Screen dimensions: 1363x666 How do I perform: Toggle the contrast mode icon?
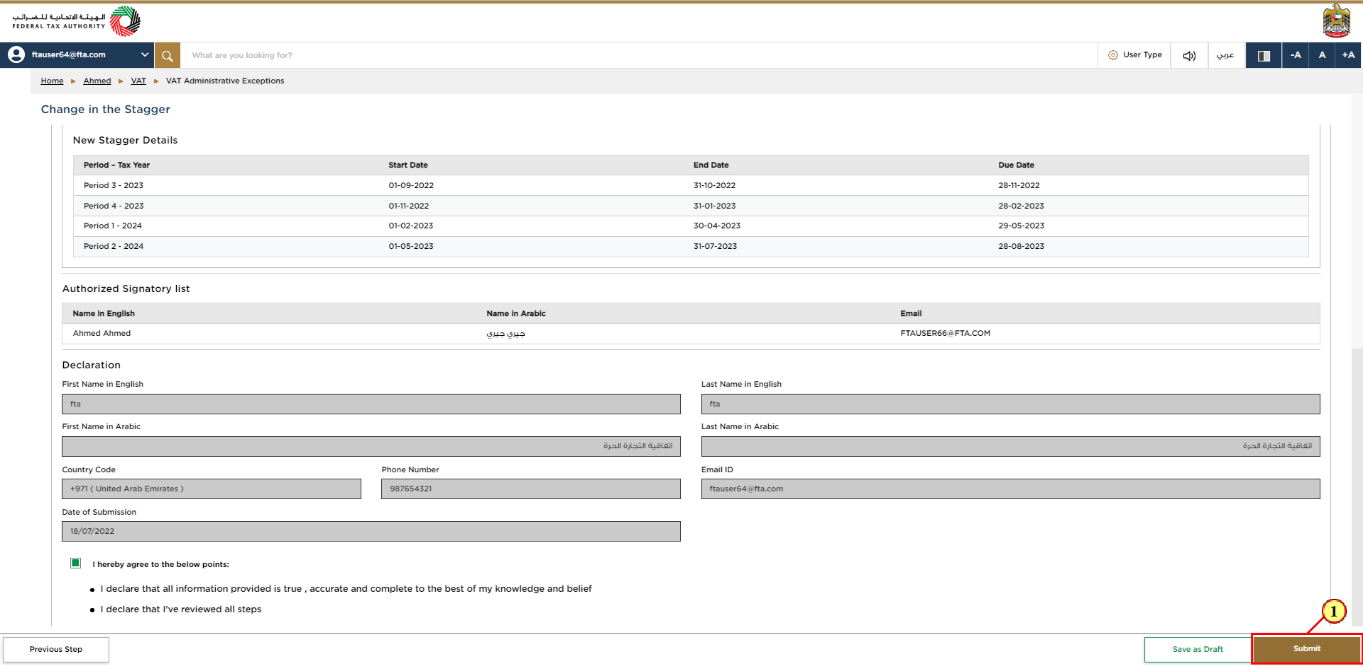point(1264,56)
